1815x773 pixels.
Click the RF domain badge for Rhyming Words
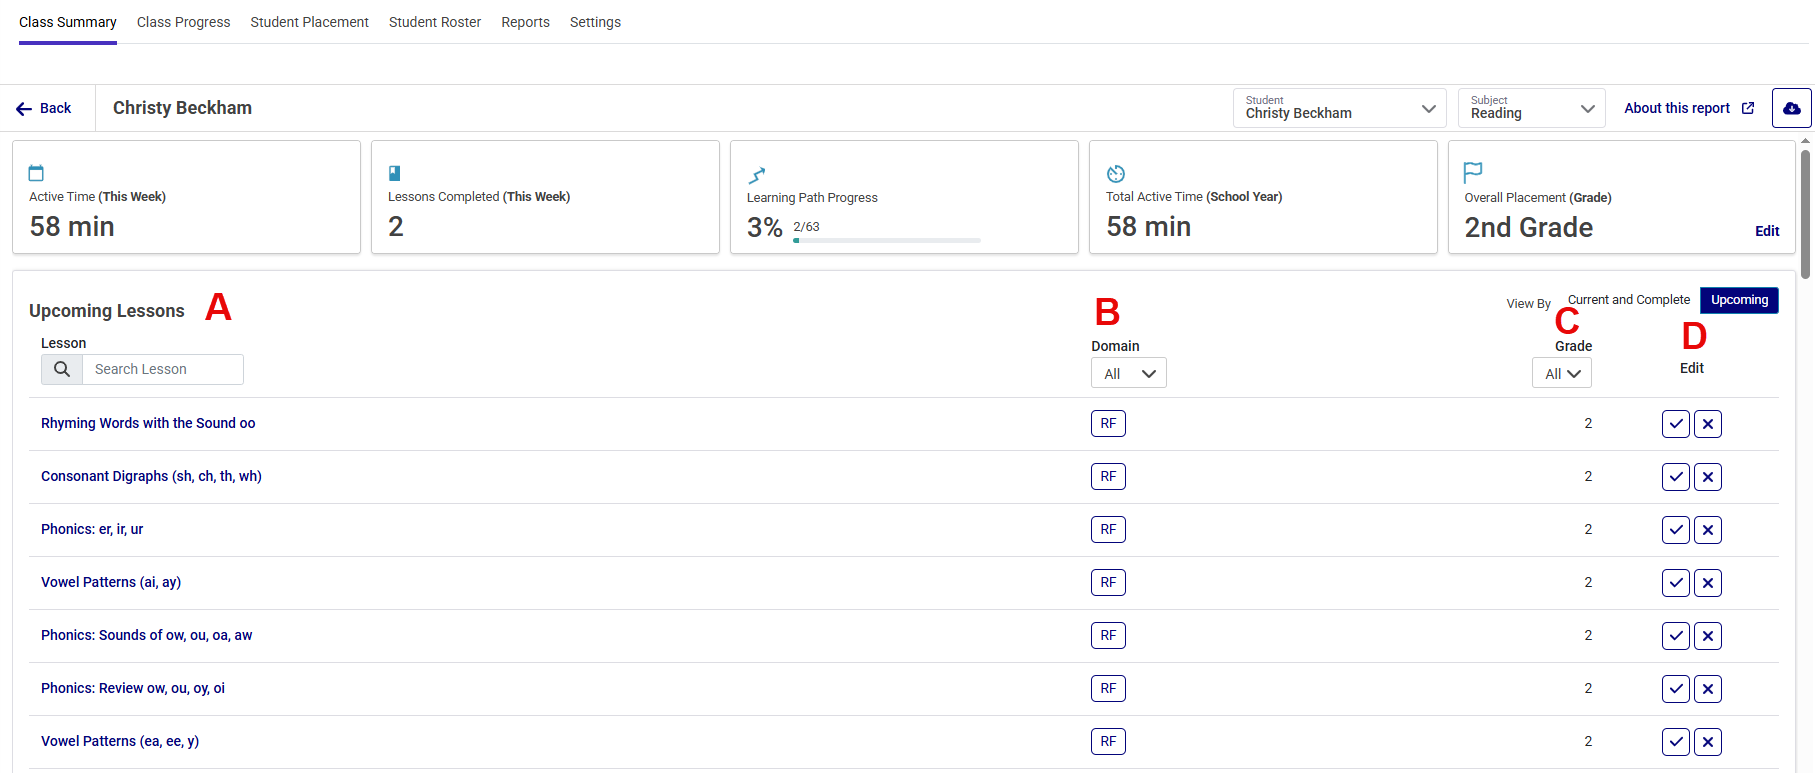1108,424
